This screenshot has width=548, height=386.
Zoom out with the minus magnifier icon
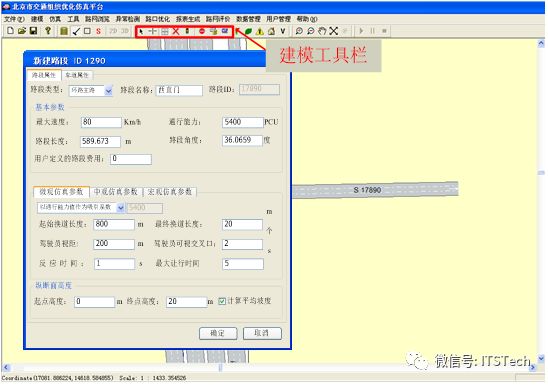[311, 31]
